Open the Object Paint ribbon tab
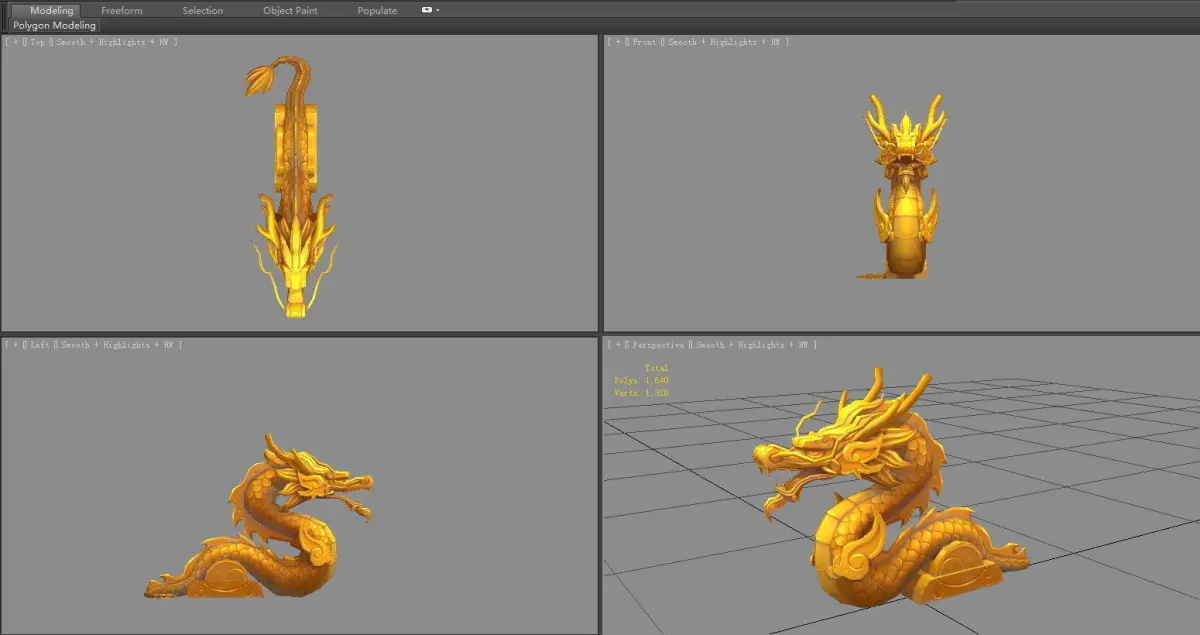 click(x=290, y=10)
